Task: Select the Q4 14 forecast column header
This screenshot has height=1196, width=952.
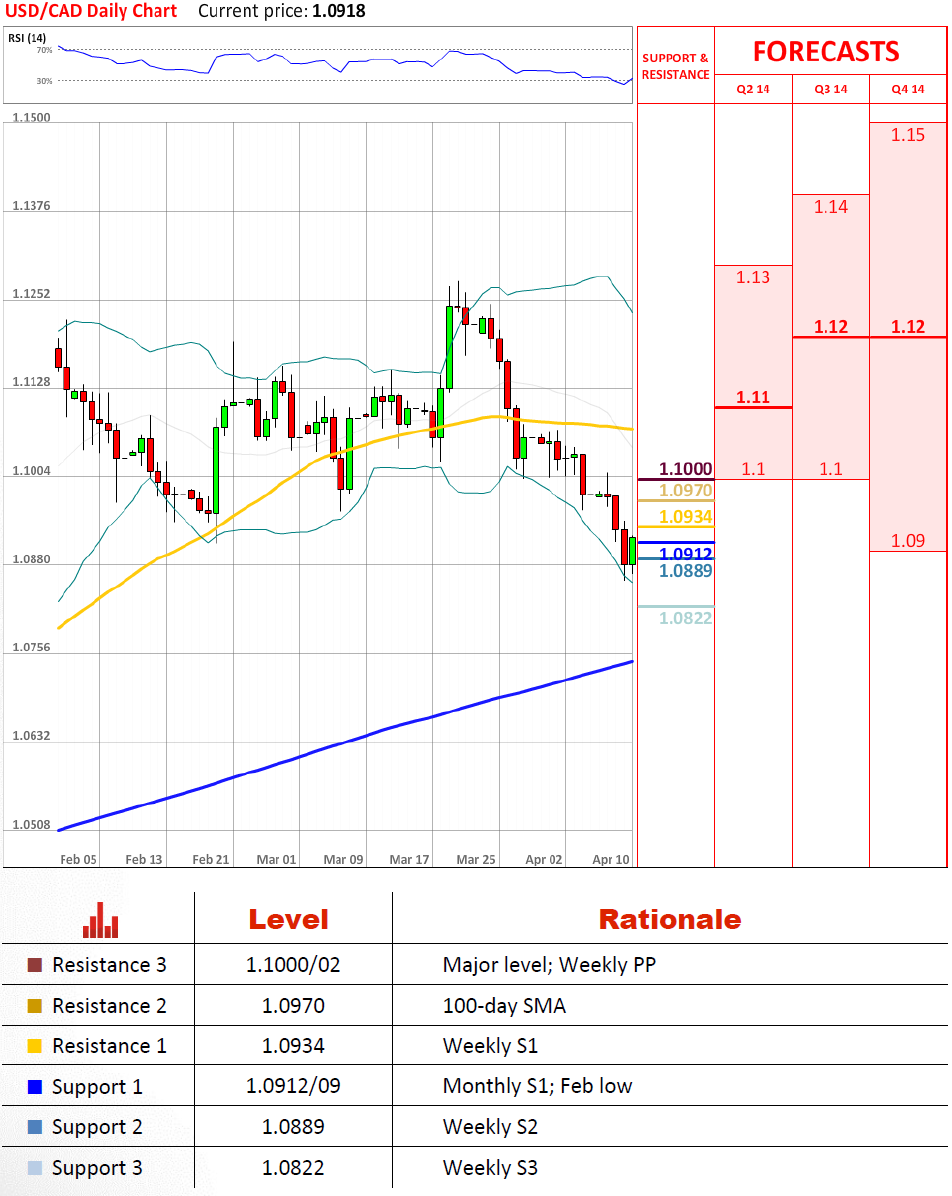Action: (907, 89)
